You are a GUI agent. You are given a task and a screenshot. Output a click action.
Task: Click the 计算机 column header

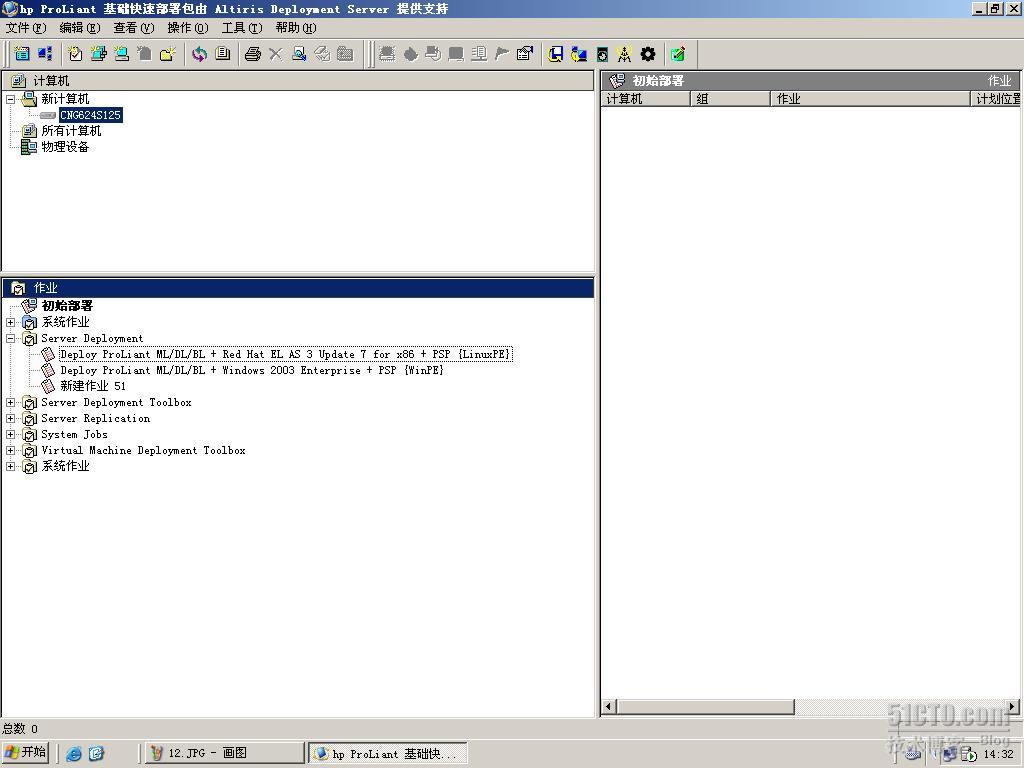(x=645, y=99)
